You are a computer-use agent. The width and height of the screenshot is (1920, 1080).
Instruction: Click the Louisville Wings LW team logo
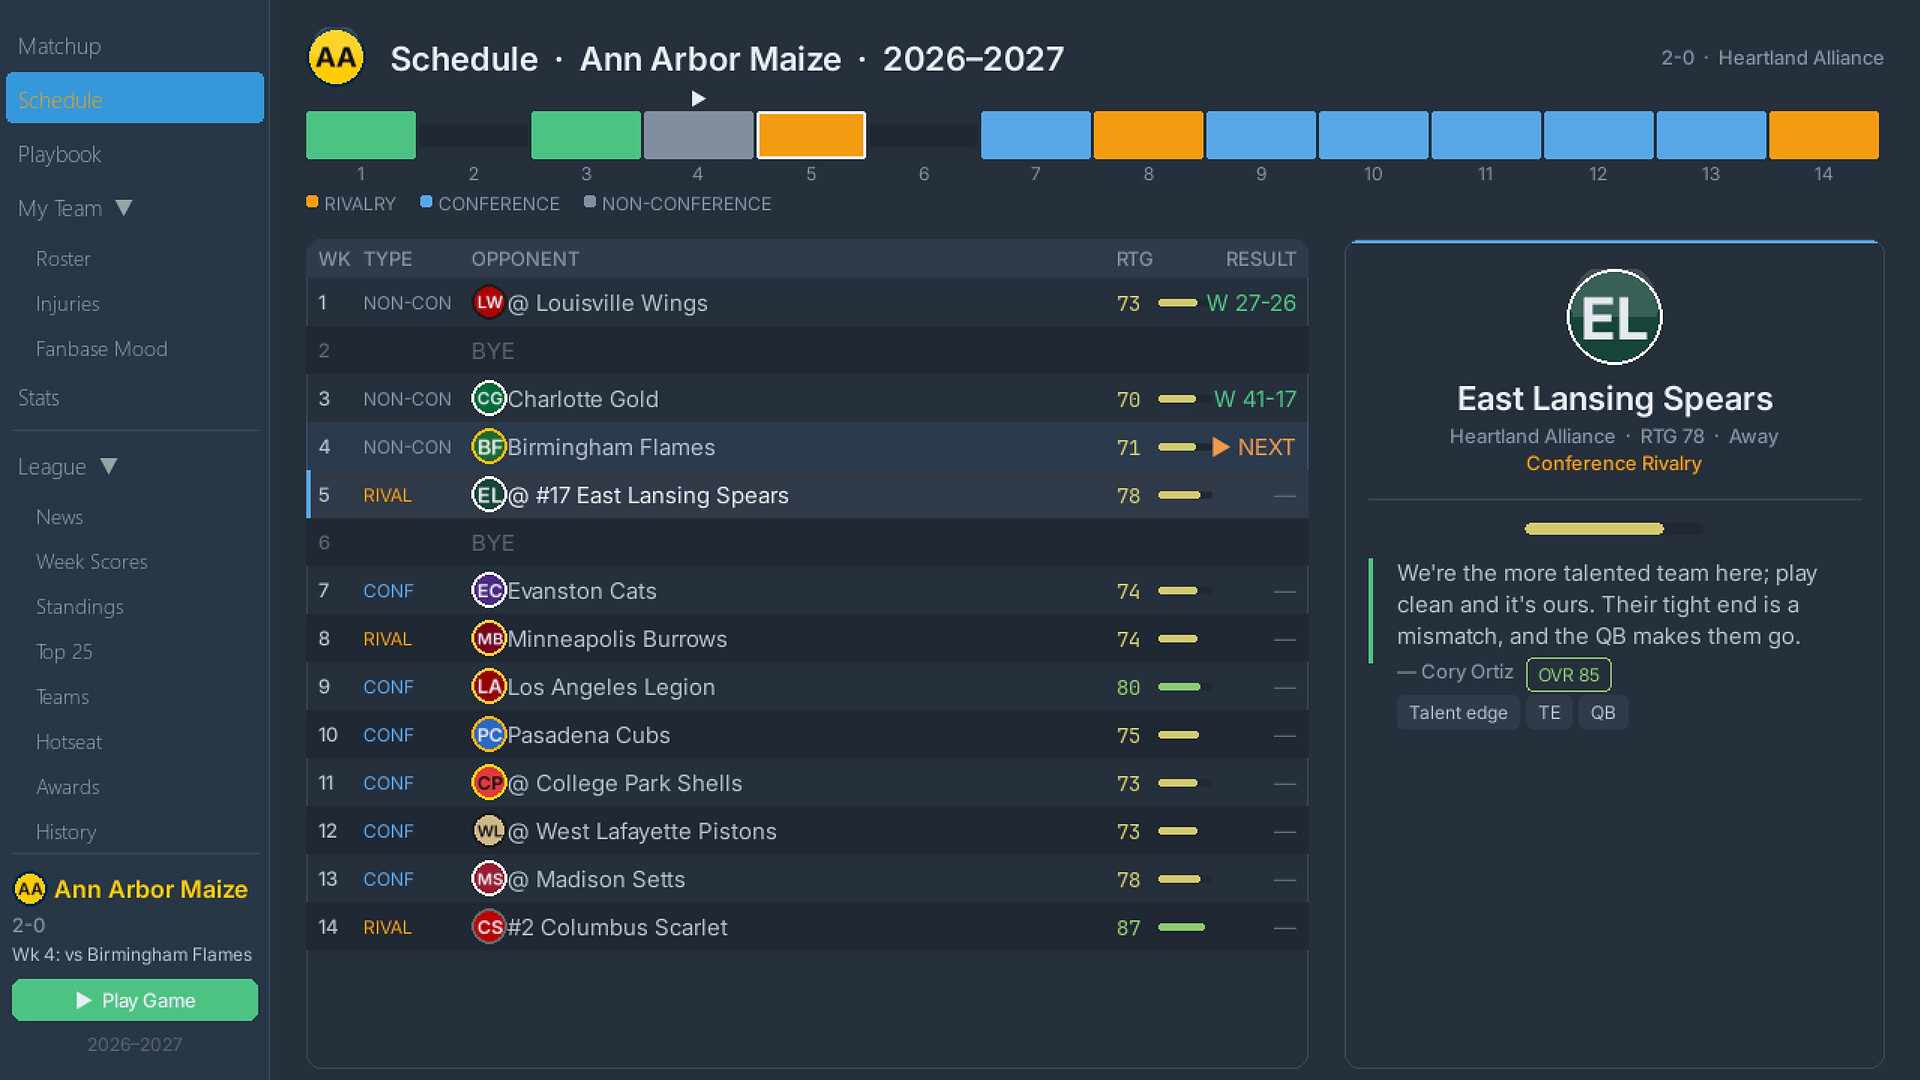[x=489, y=303]
